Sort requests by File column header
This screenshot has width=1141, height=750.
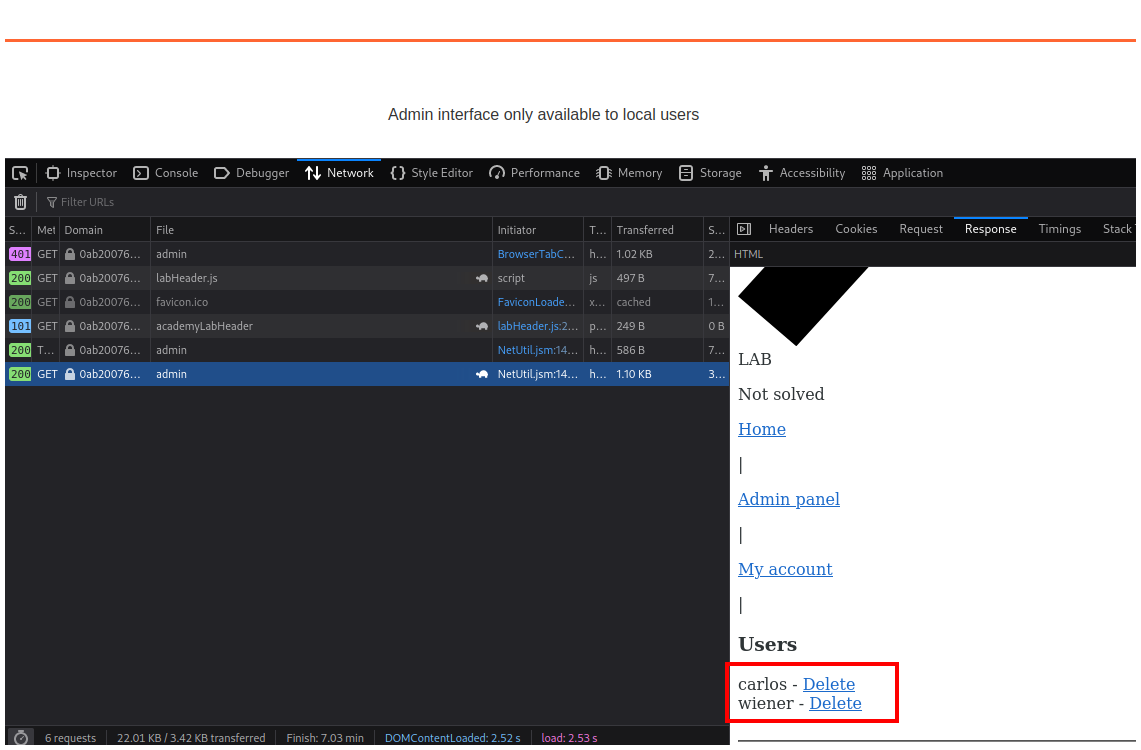point(165,230)
